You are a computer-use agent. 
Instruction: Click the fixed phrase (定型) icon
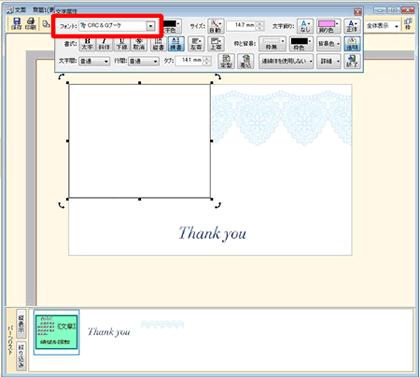[226, 61]
